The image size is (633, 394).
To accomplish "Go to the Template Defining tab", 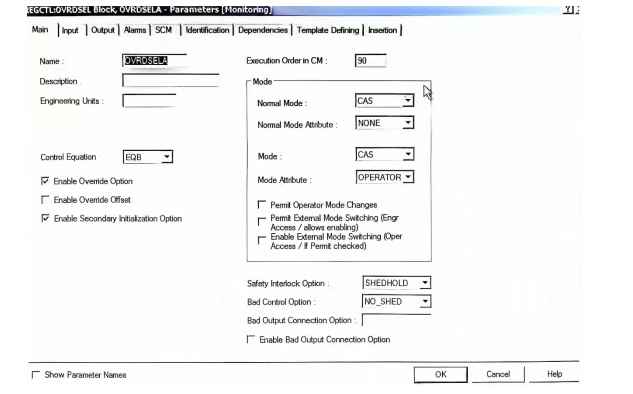I will coord(328,30).
